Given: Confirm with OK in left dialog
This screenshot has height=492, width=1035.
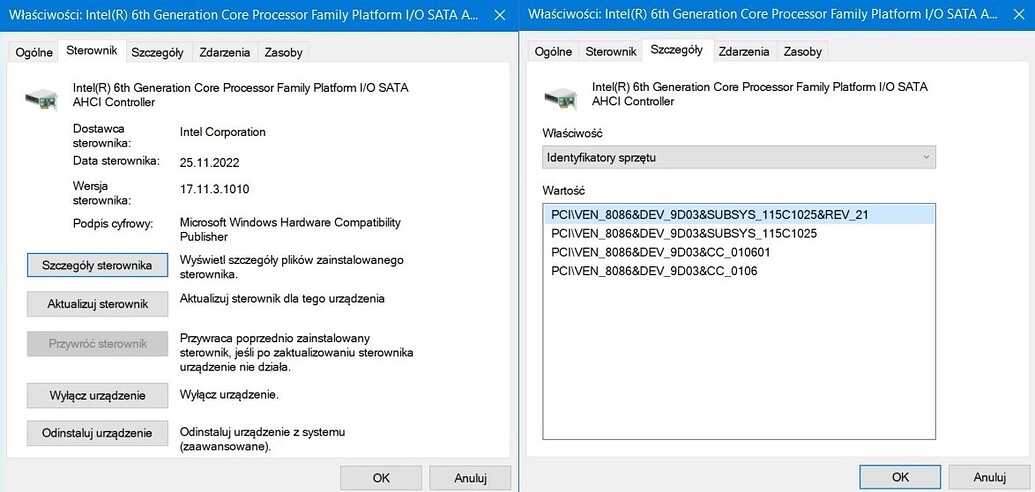Looking at the screenshot, I should pyautogui.click(x=381, y=478).
